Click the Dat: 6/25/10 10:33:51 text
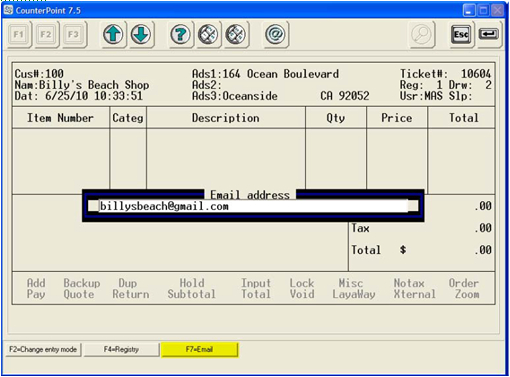The image size is (510, 377). pos(79,96)
